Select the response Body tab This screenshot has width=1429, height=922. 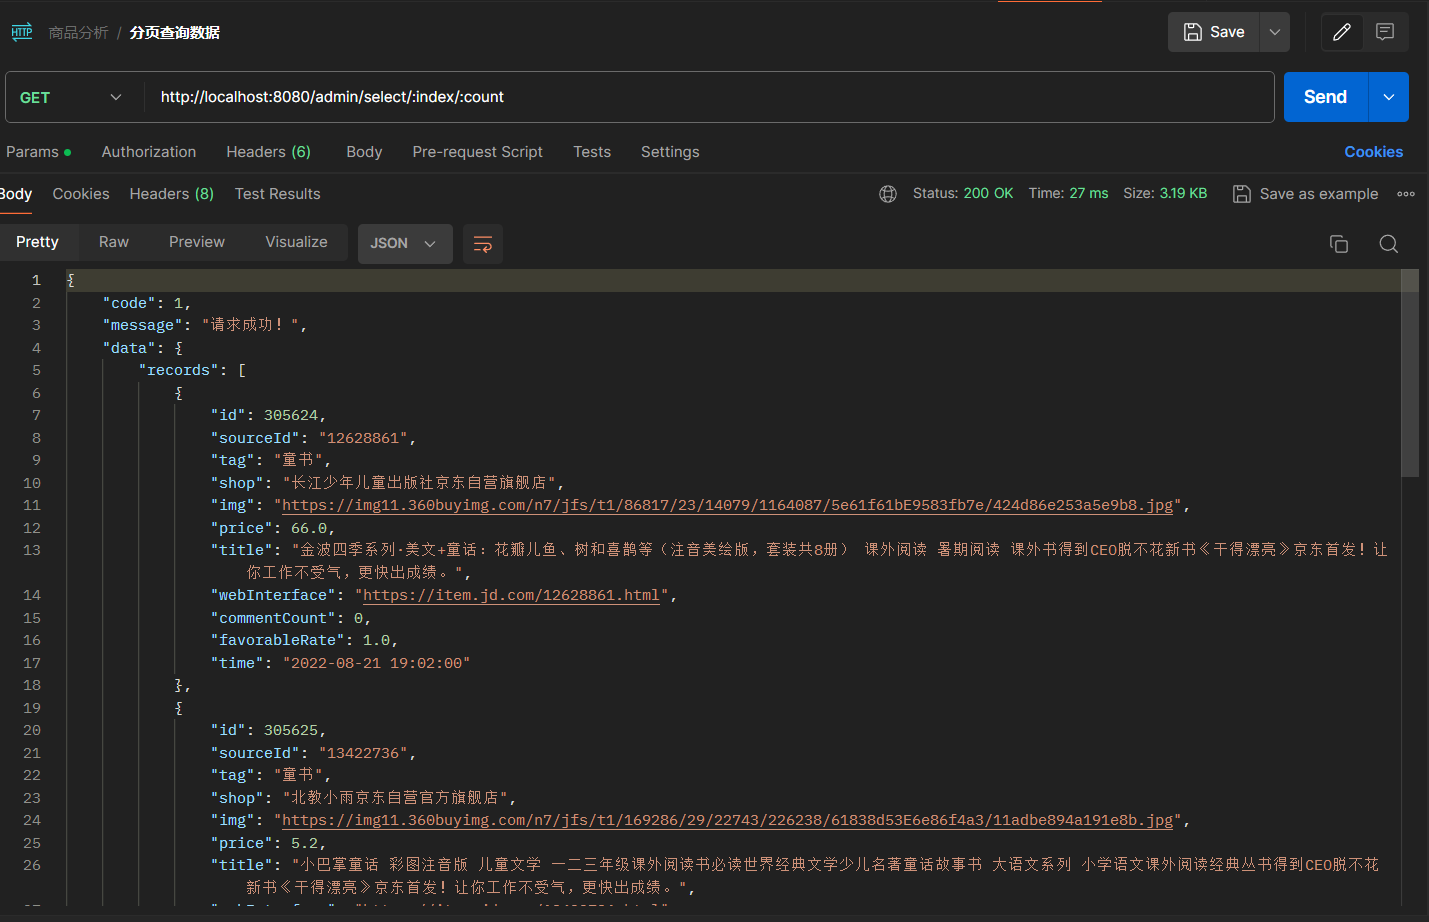[15, 194]
